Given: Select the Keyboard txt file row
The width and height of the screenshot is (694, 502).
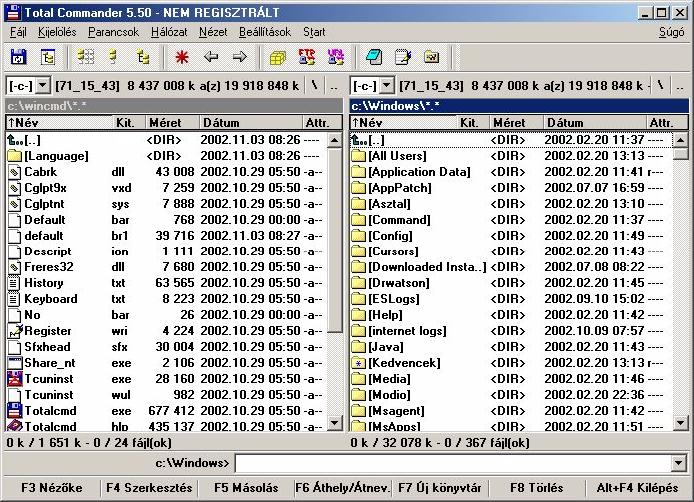Looking at the screenshot, I should (167, 299).
